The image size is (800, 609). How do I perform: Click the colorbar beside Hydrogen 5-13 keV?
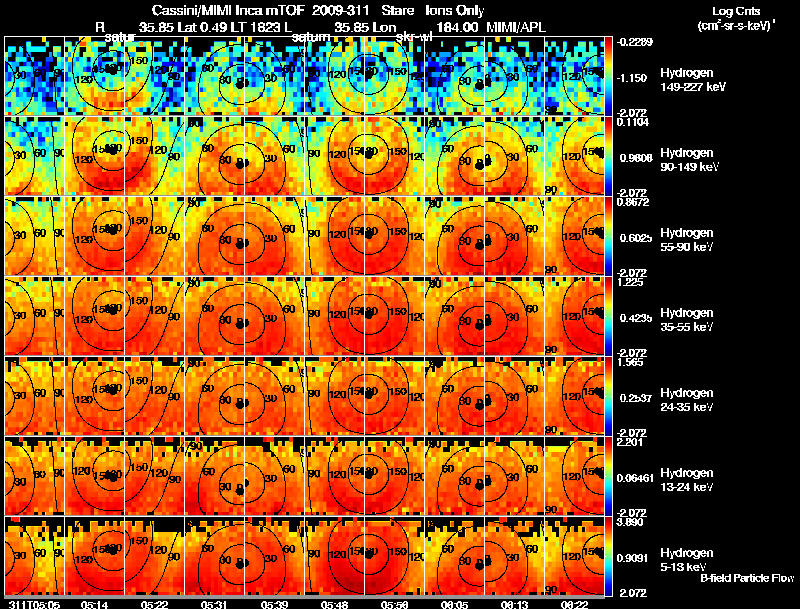click(608, 556)
